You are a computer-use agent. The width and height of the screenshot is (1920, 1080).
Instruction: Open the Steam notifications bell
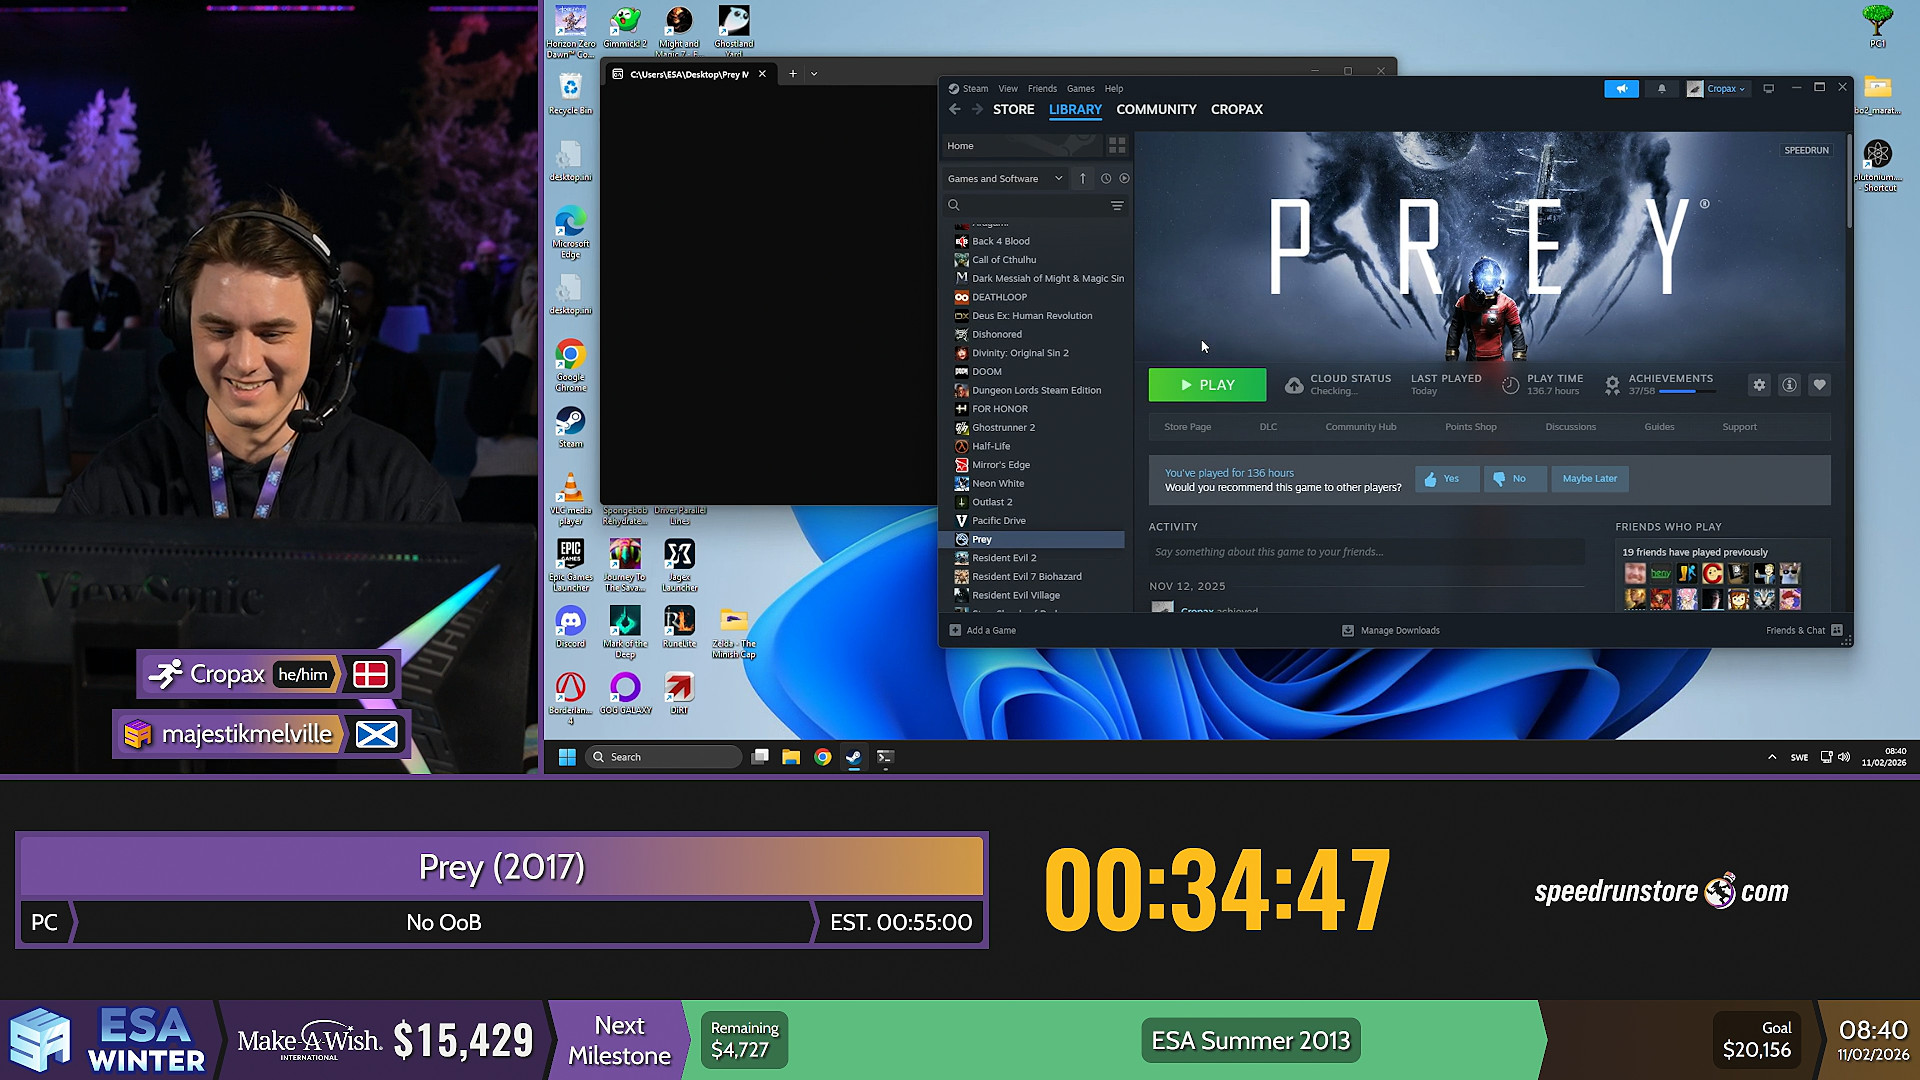(x=1662, y=89)
